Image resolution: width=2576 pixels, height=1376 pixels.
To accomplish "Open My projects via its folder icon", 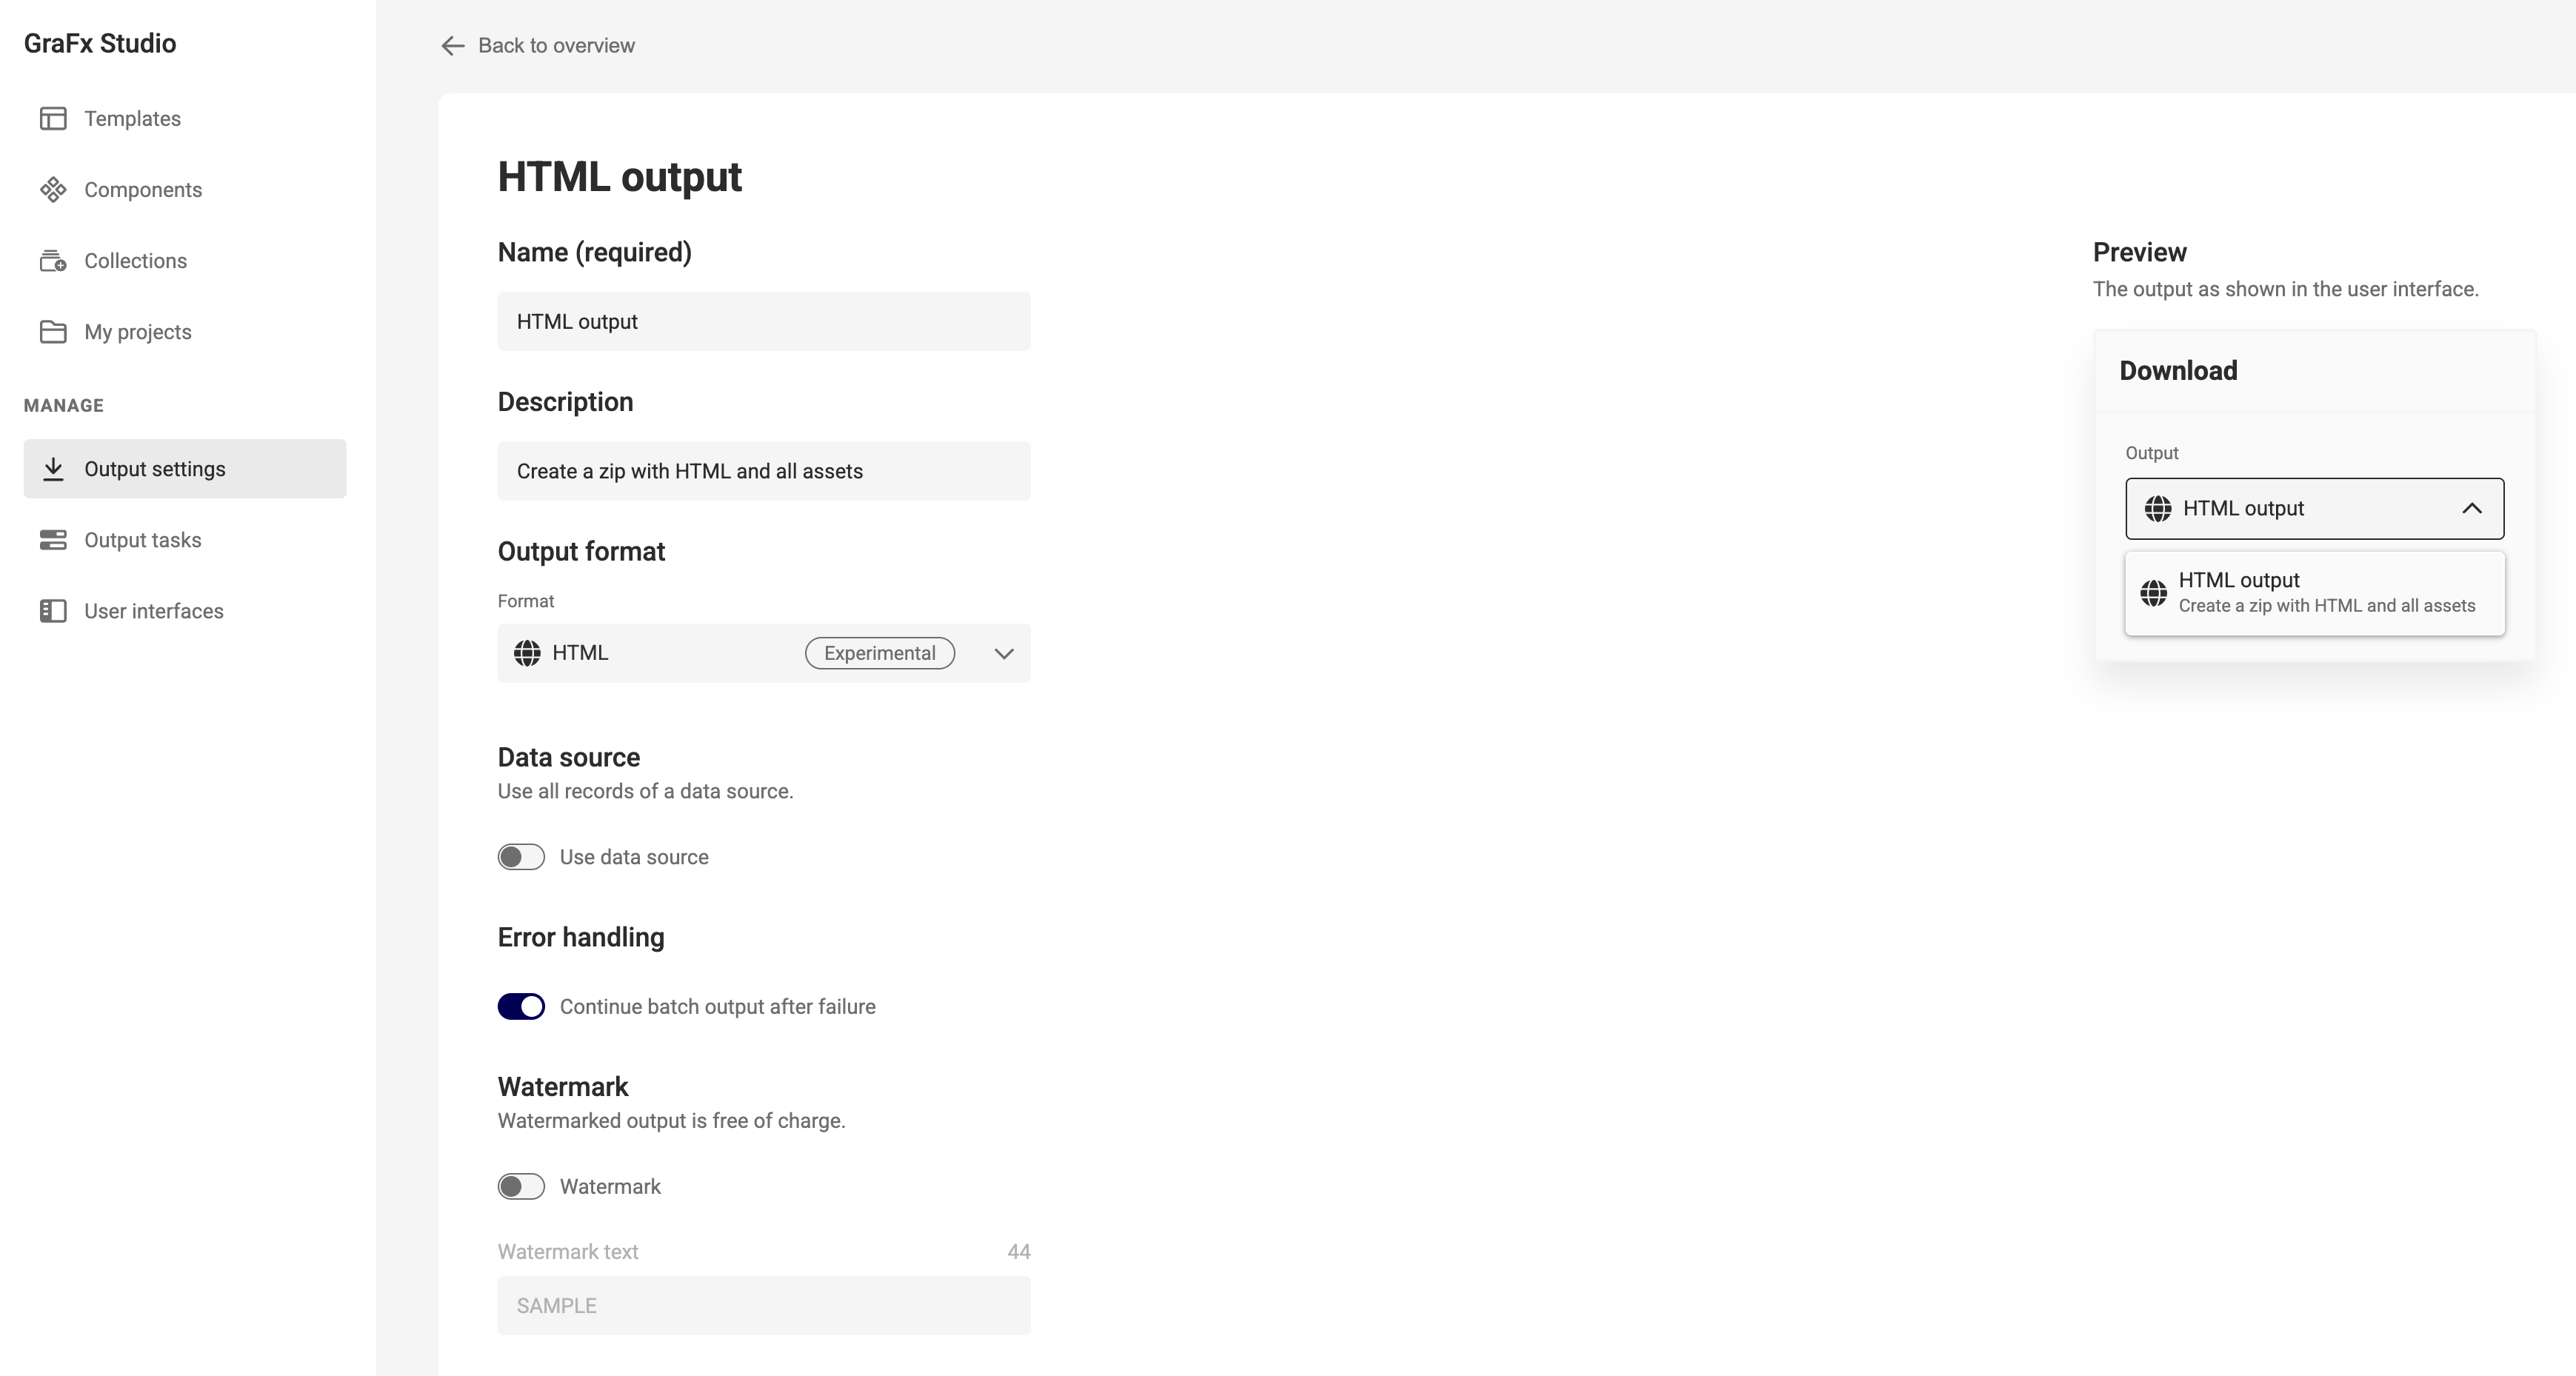I will point(54,331).
